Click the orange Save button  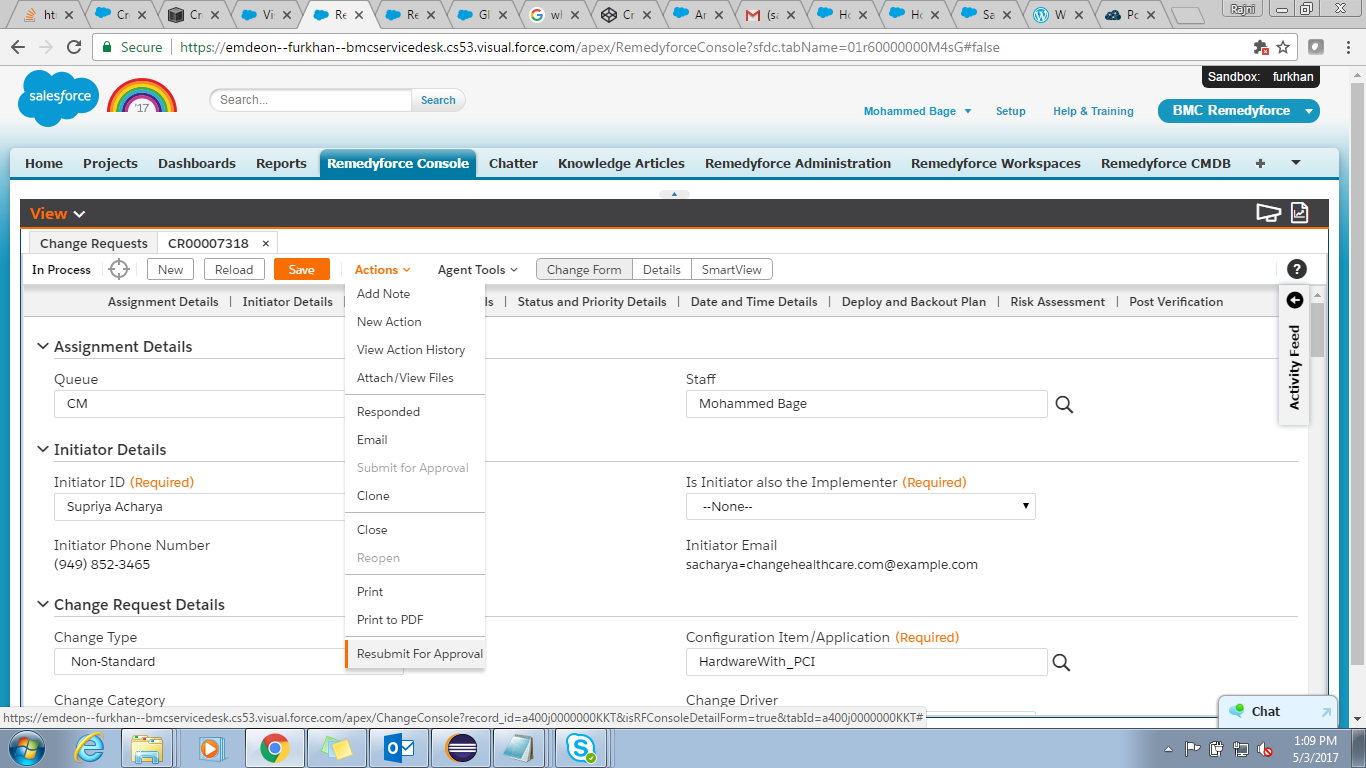[x=301, y=269]
